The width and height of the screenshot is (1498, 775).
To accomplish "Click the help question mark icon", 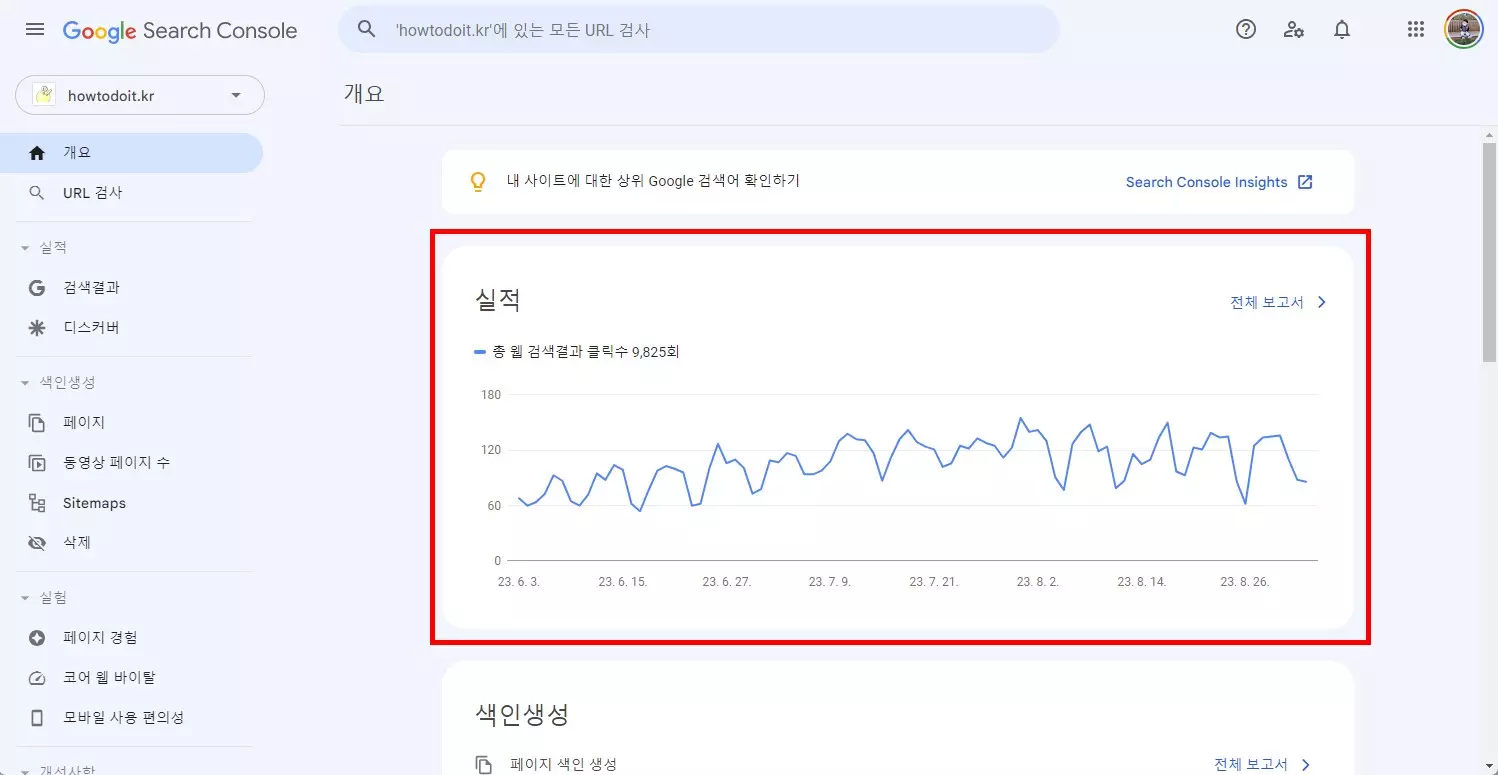I will click(1245, 29).
